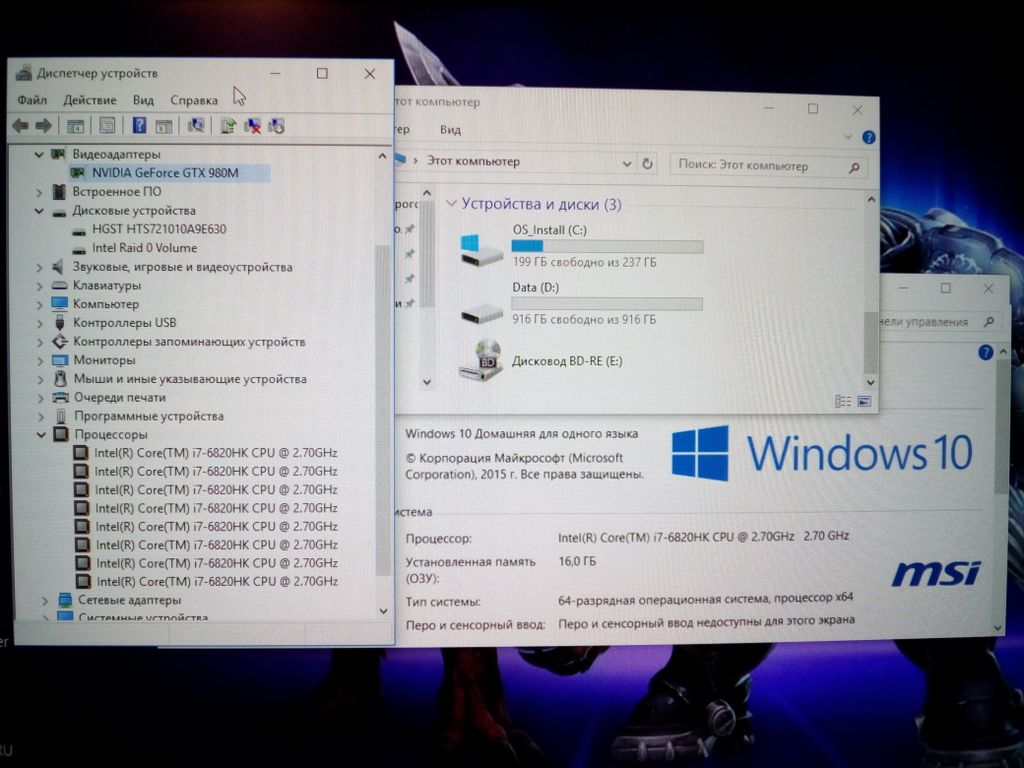Click the Device Manager vertical scrollbar down arrow
Image resolution: width=1024 pixels, height=768 pixels.
click(383, 611)
